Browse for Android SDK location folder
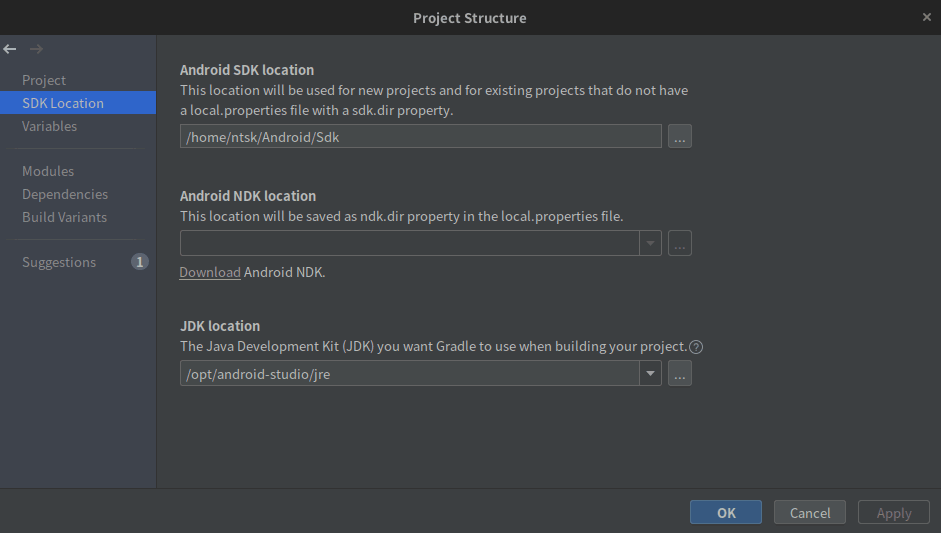This screenshot has width=941, height=533. tap(680, 137)
